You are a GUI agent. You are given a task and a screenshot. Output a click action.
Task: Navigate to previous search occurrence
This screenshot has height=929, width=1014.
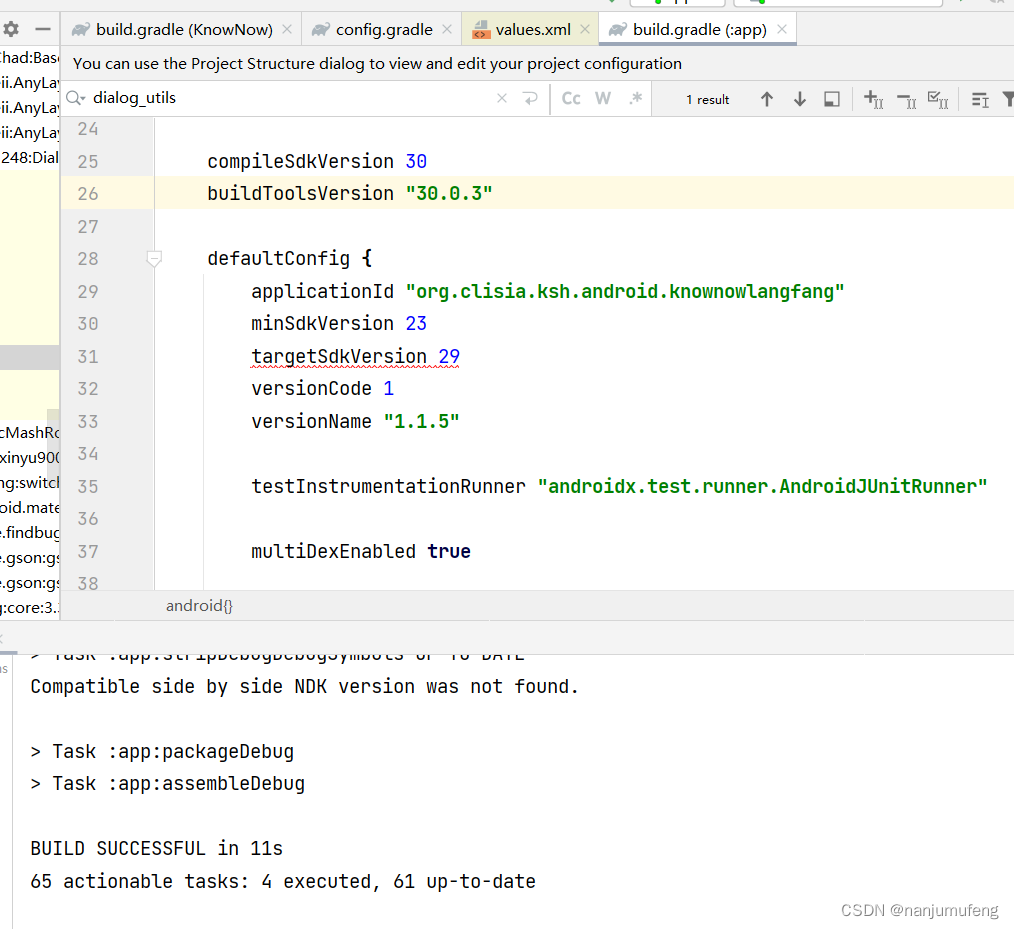tap(767, 99)
